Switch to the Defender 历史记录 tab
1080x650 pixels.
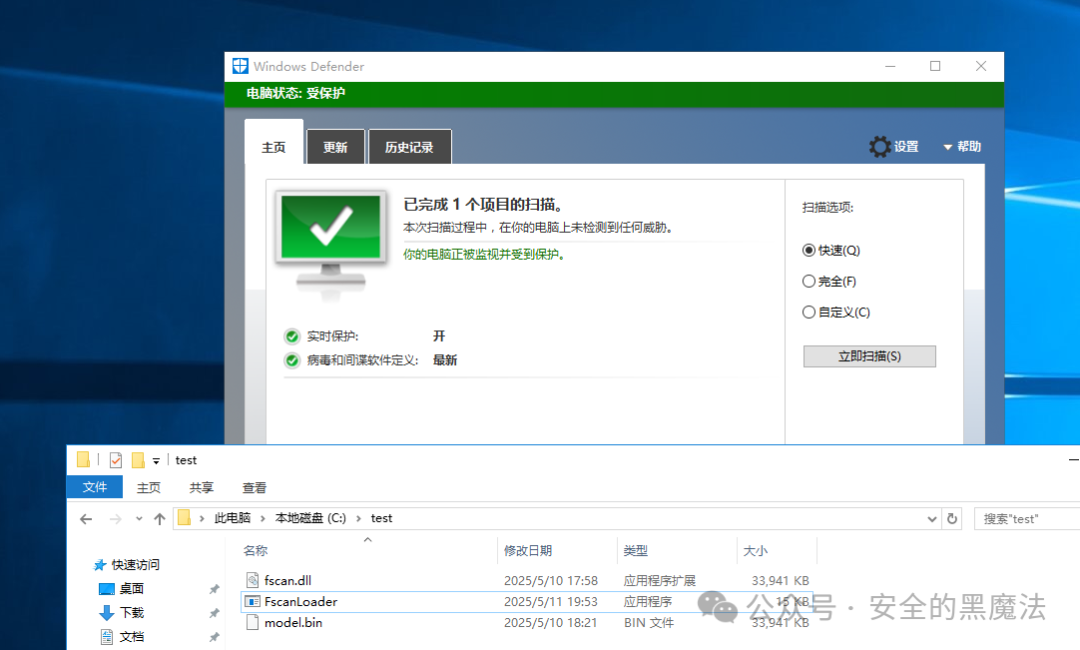pyautogui.click(x=409, y=147)
